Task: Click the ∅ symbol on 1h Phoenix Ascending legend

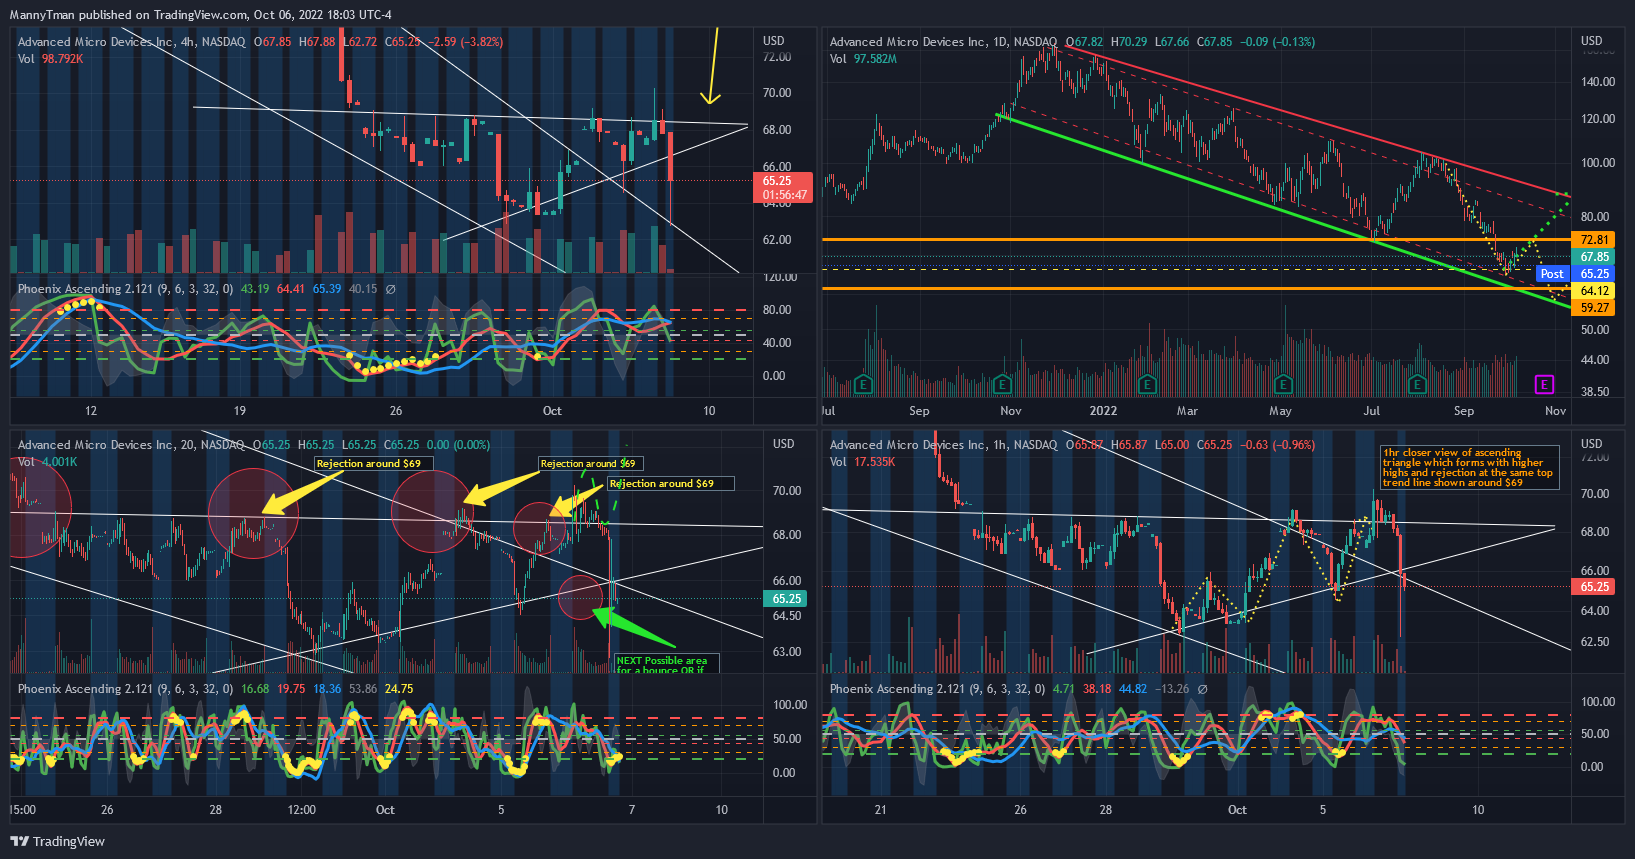Action: point(1202,689)
